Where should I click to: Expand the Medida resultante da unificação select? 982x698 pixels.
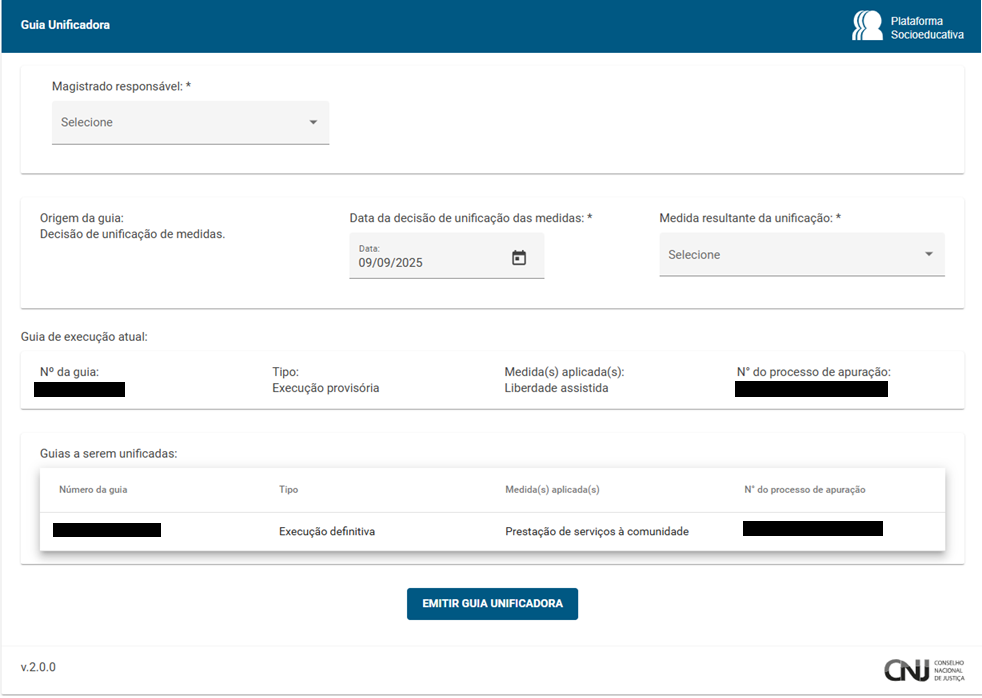(x=790, y=255)
